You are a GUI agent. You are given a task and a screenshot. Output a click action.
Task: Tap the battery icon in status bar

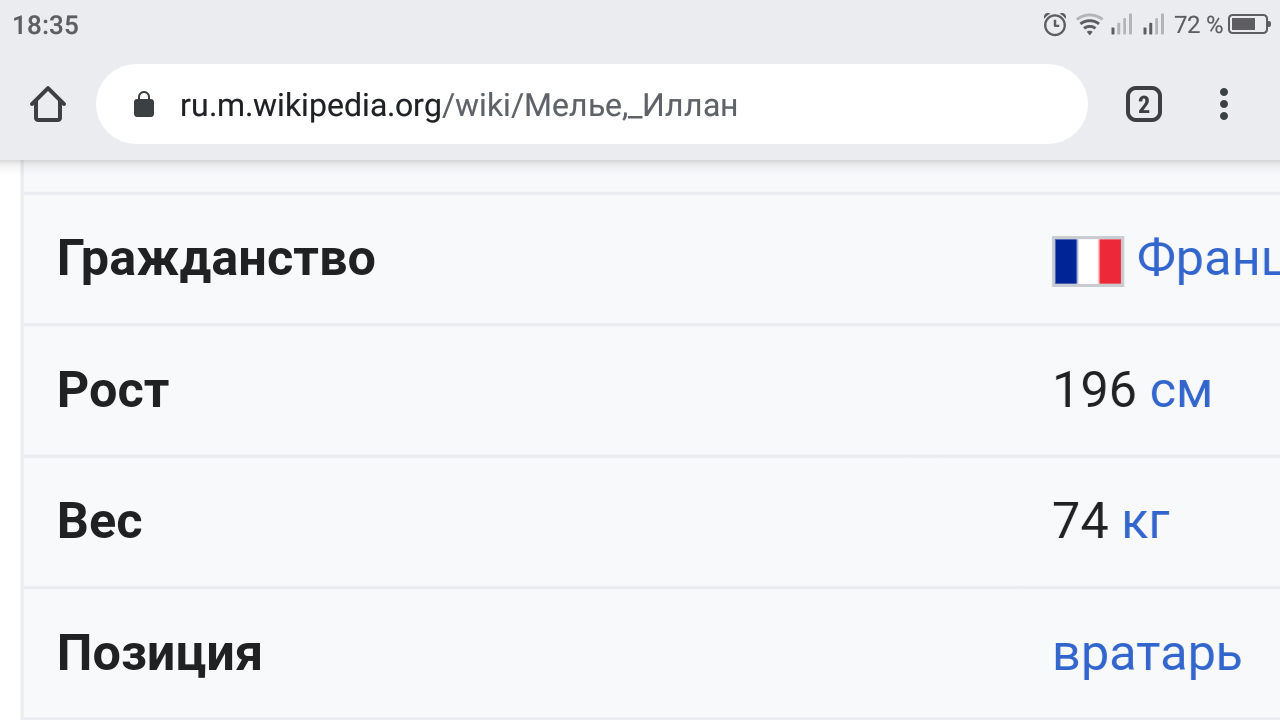(1249, 25)
